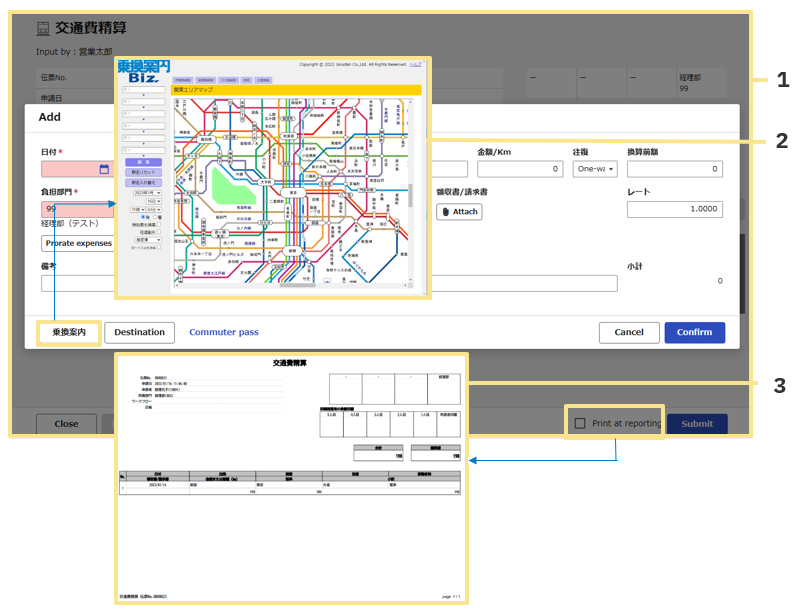Click the sixth station input in transit panel
This screenshot has width=798, height=614.
[x=144, y=150]
